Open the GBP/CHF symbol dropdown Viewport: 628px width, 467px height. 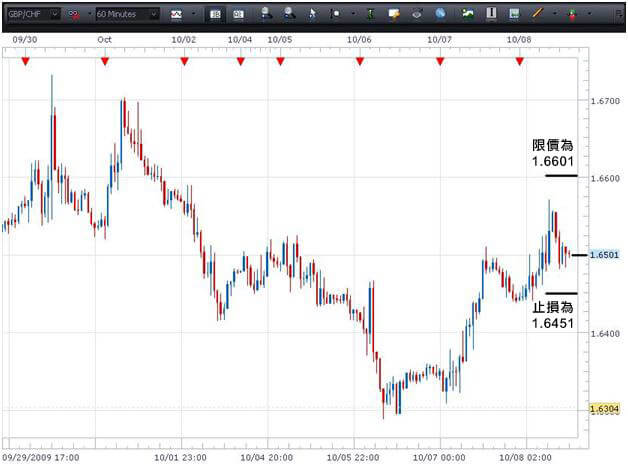click(x=53, y=15)
